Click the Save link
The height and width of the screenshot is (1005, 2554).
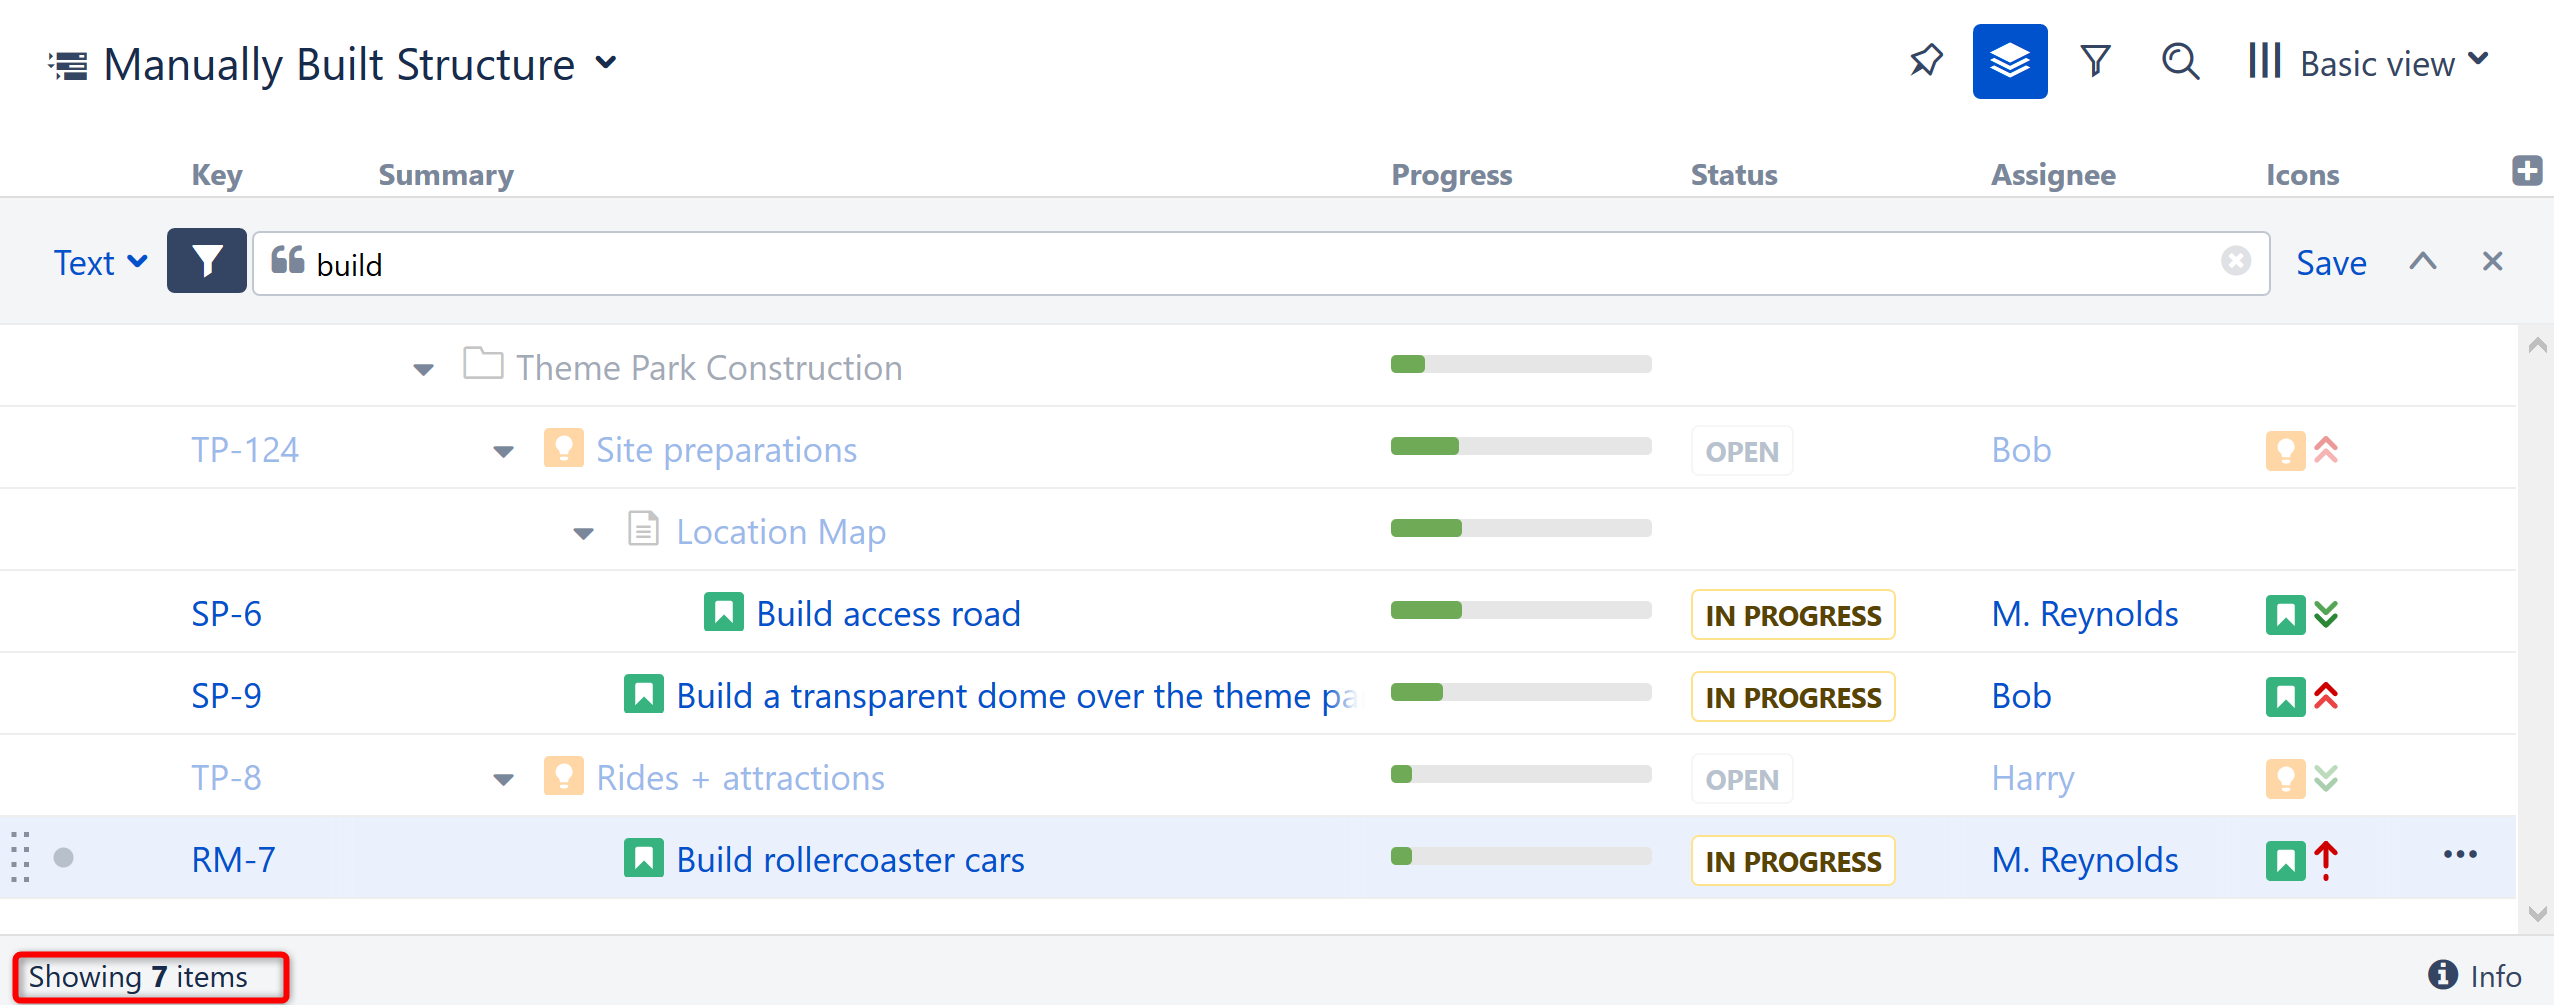click(x=2330, y=263)
